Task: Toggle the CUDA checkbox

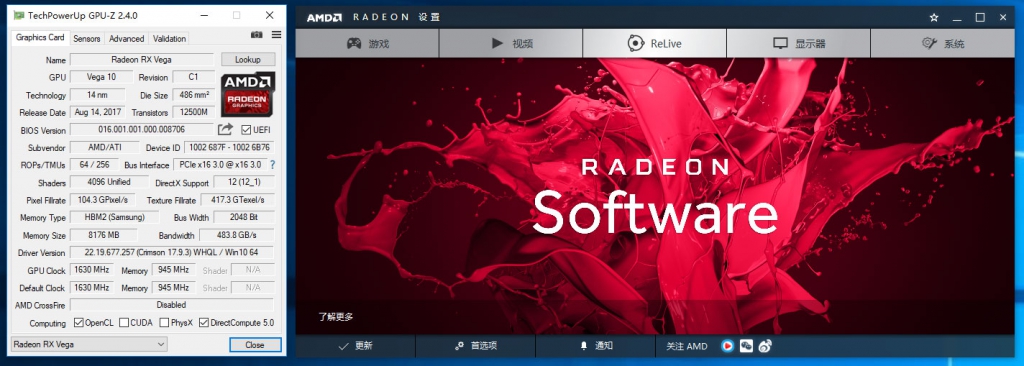Action: [123, 322]
